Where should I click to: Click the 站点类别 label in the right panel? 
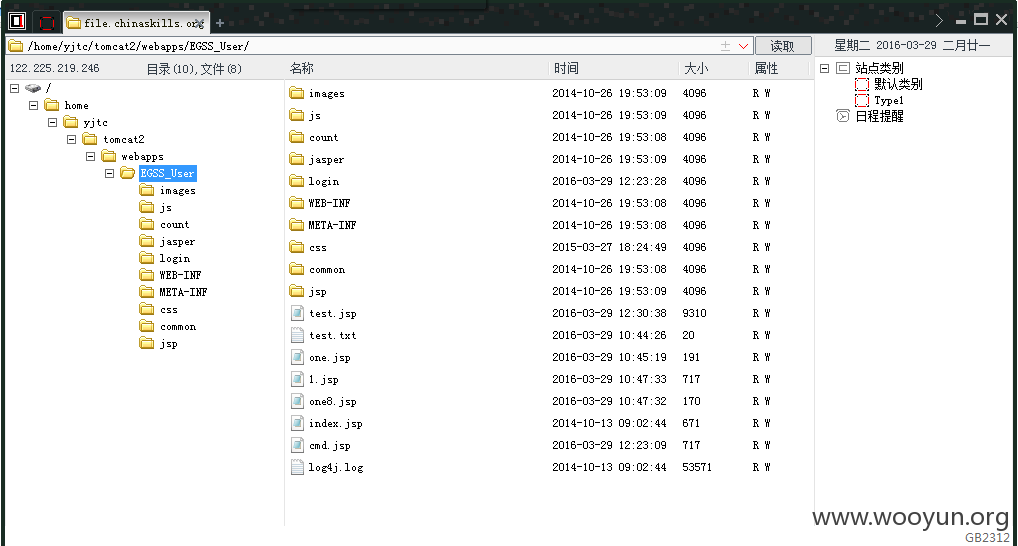click(x=879, y=68)
